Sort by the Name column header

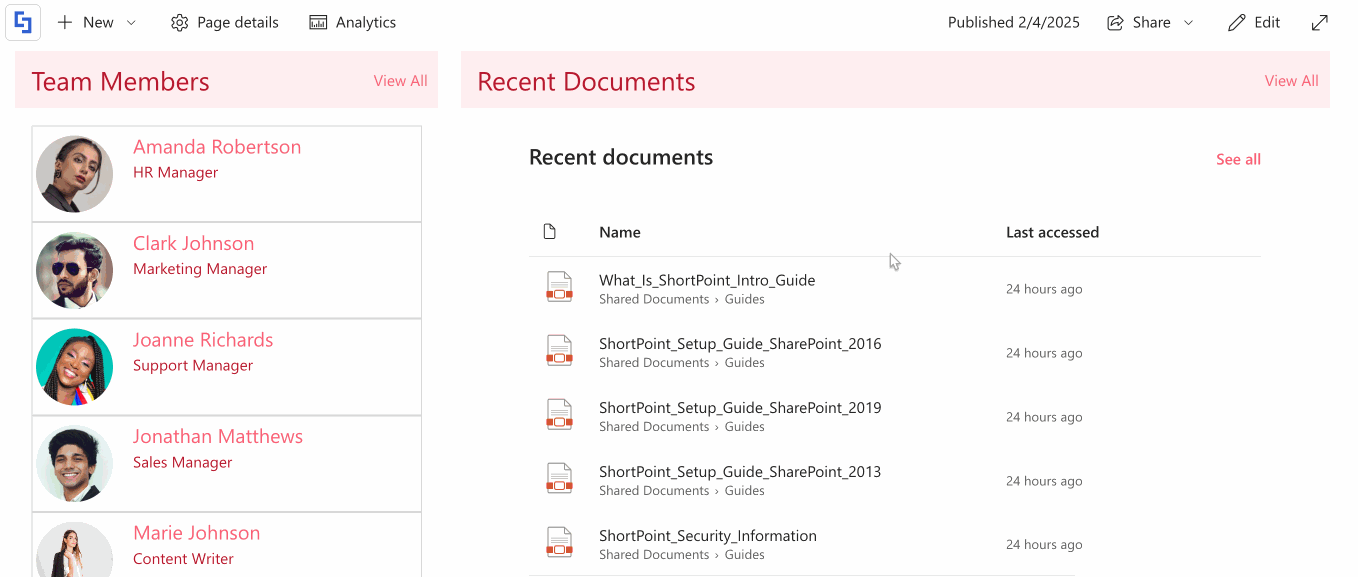click(620, 232)
